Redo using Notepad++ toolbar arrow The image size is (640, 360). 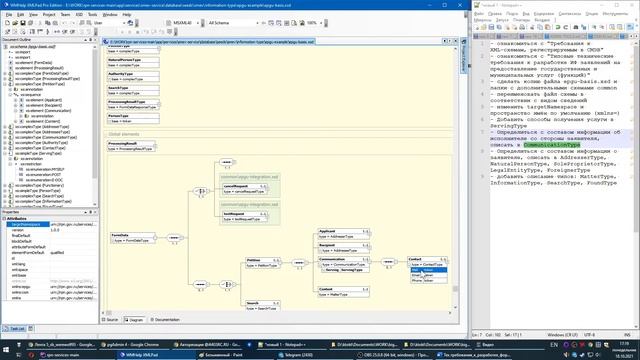point(565,27)
